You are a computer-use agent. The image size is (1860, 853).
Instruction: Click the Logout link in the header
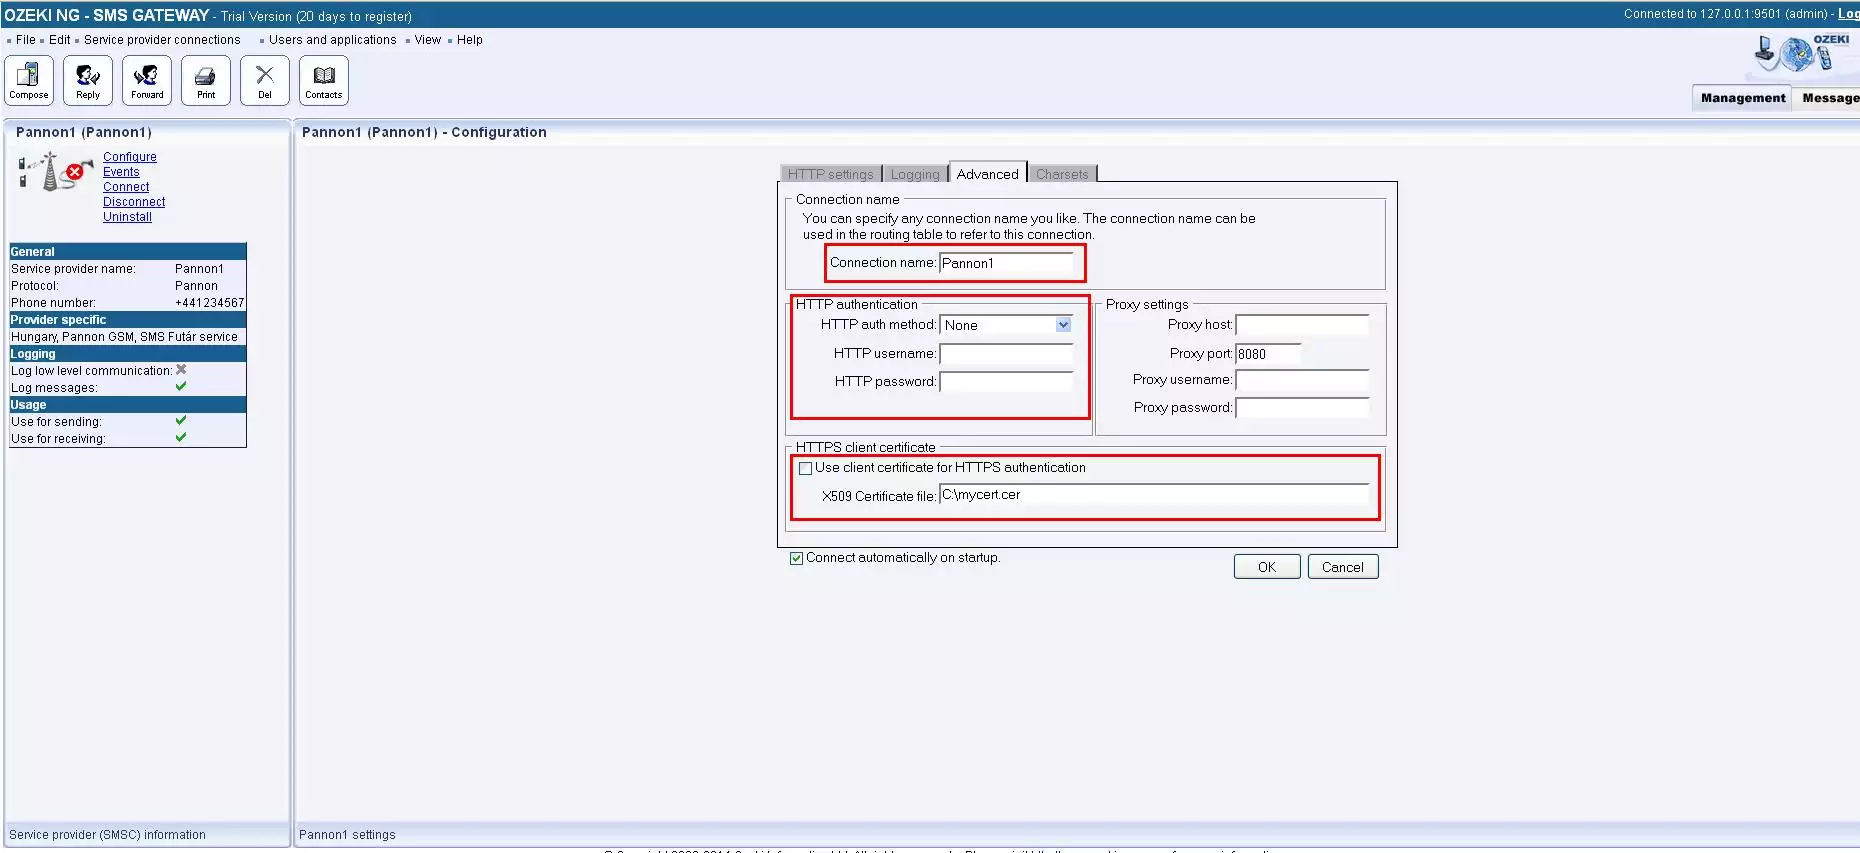coord(1849,14)
